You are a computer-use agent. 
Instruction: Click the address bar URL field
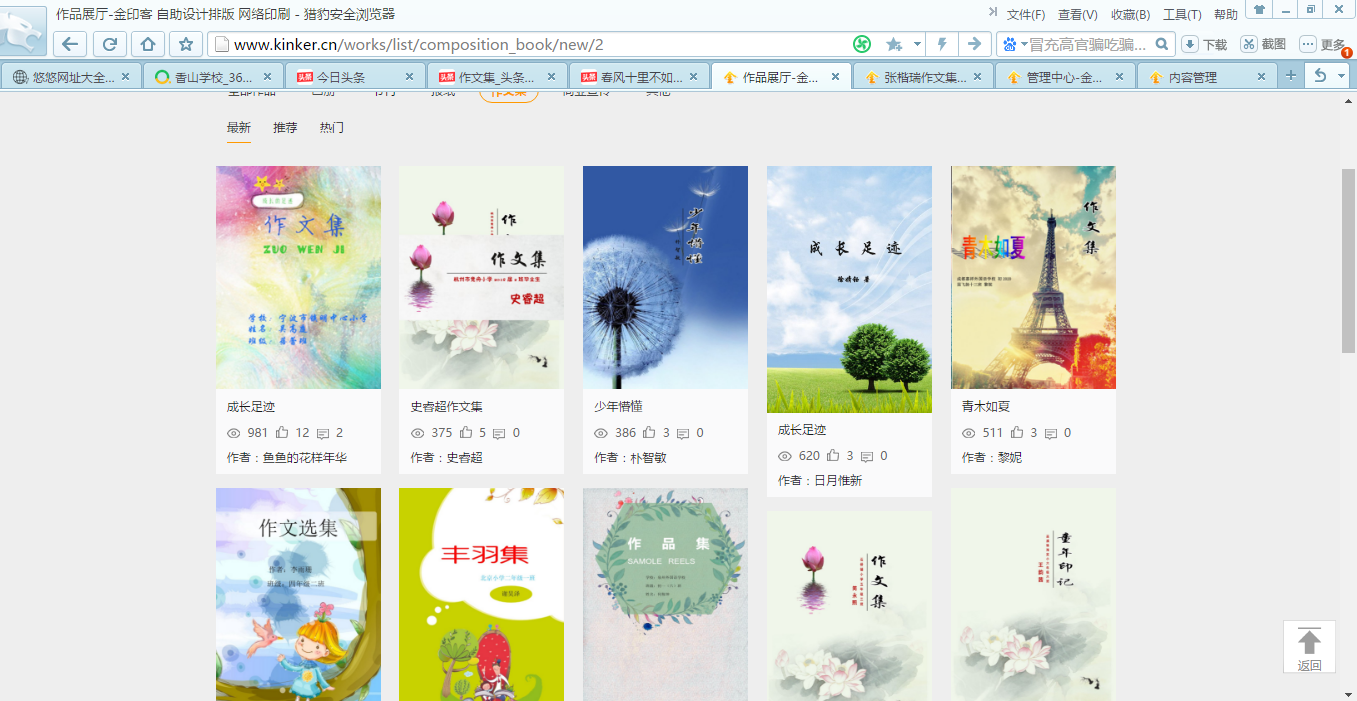click(x=530, y=44)
